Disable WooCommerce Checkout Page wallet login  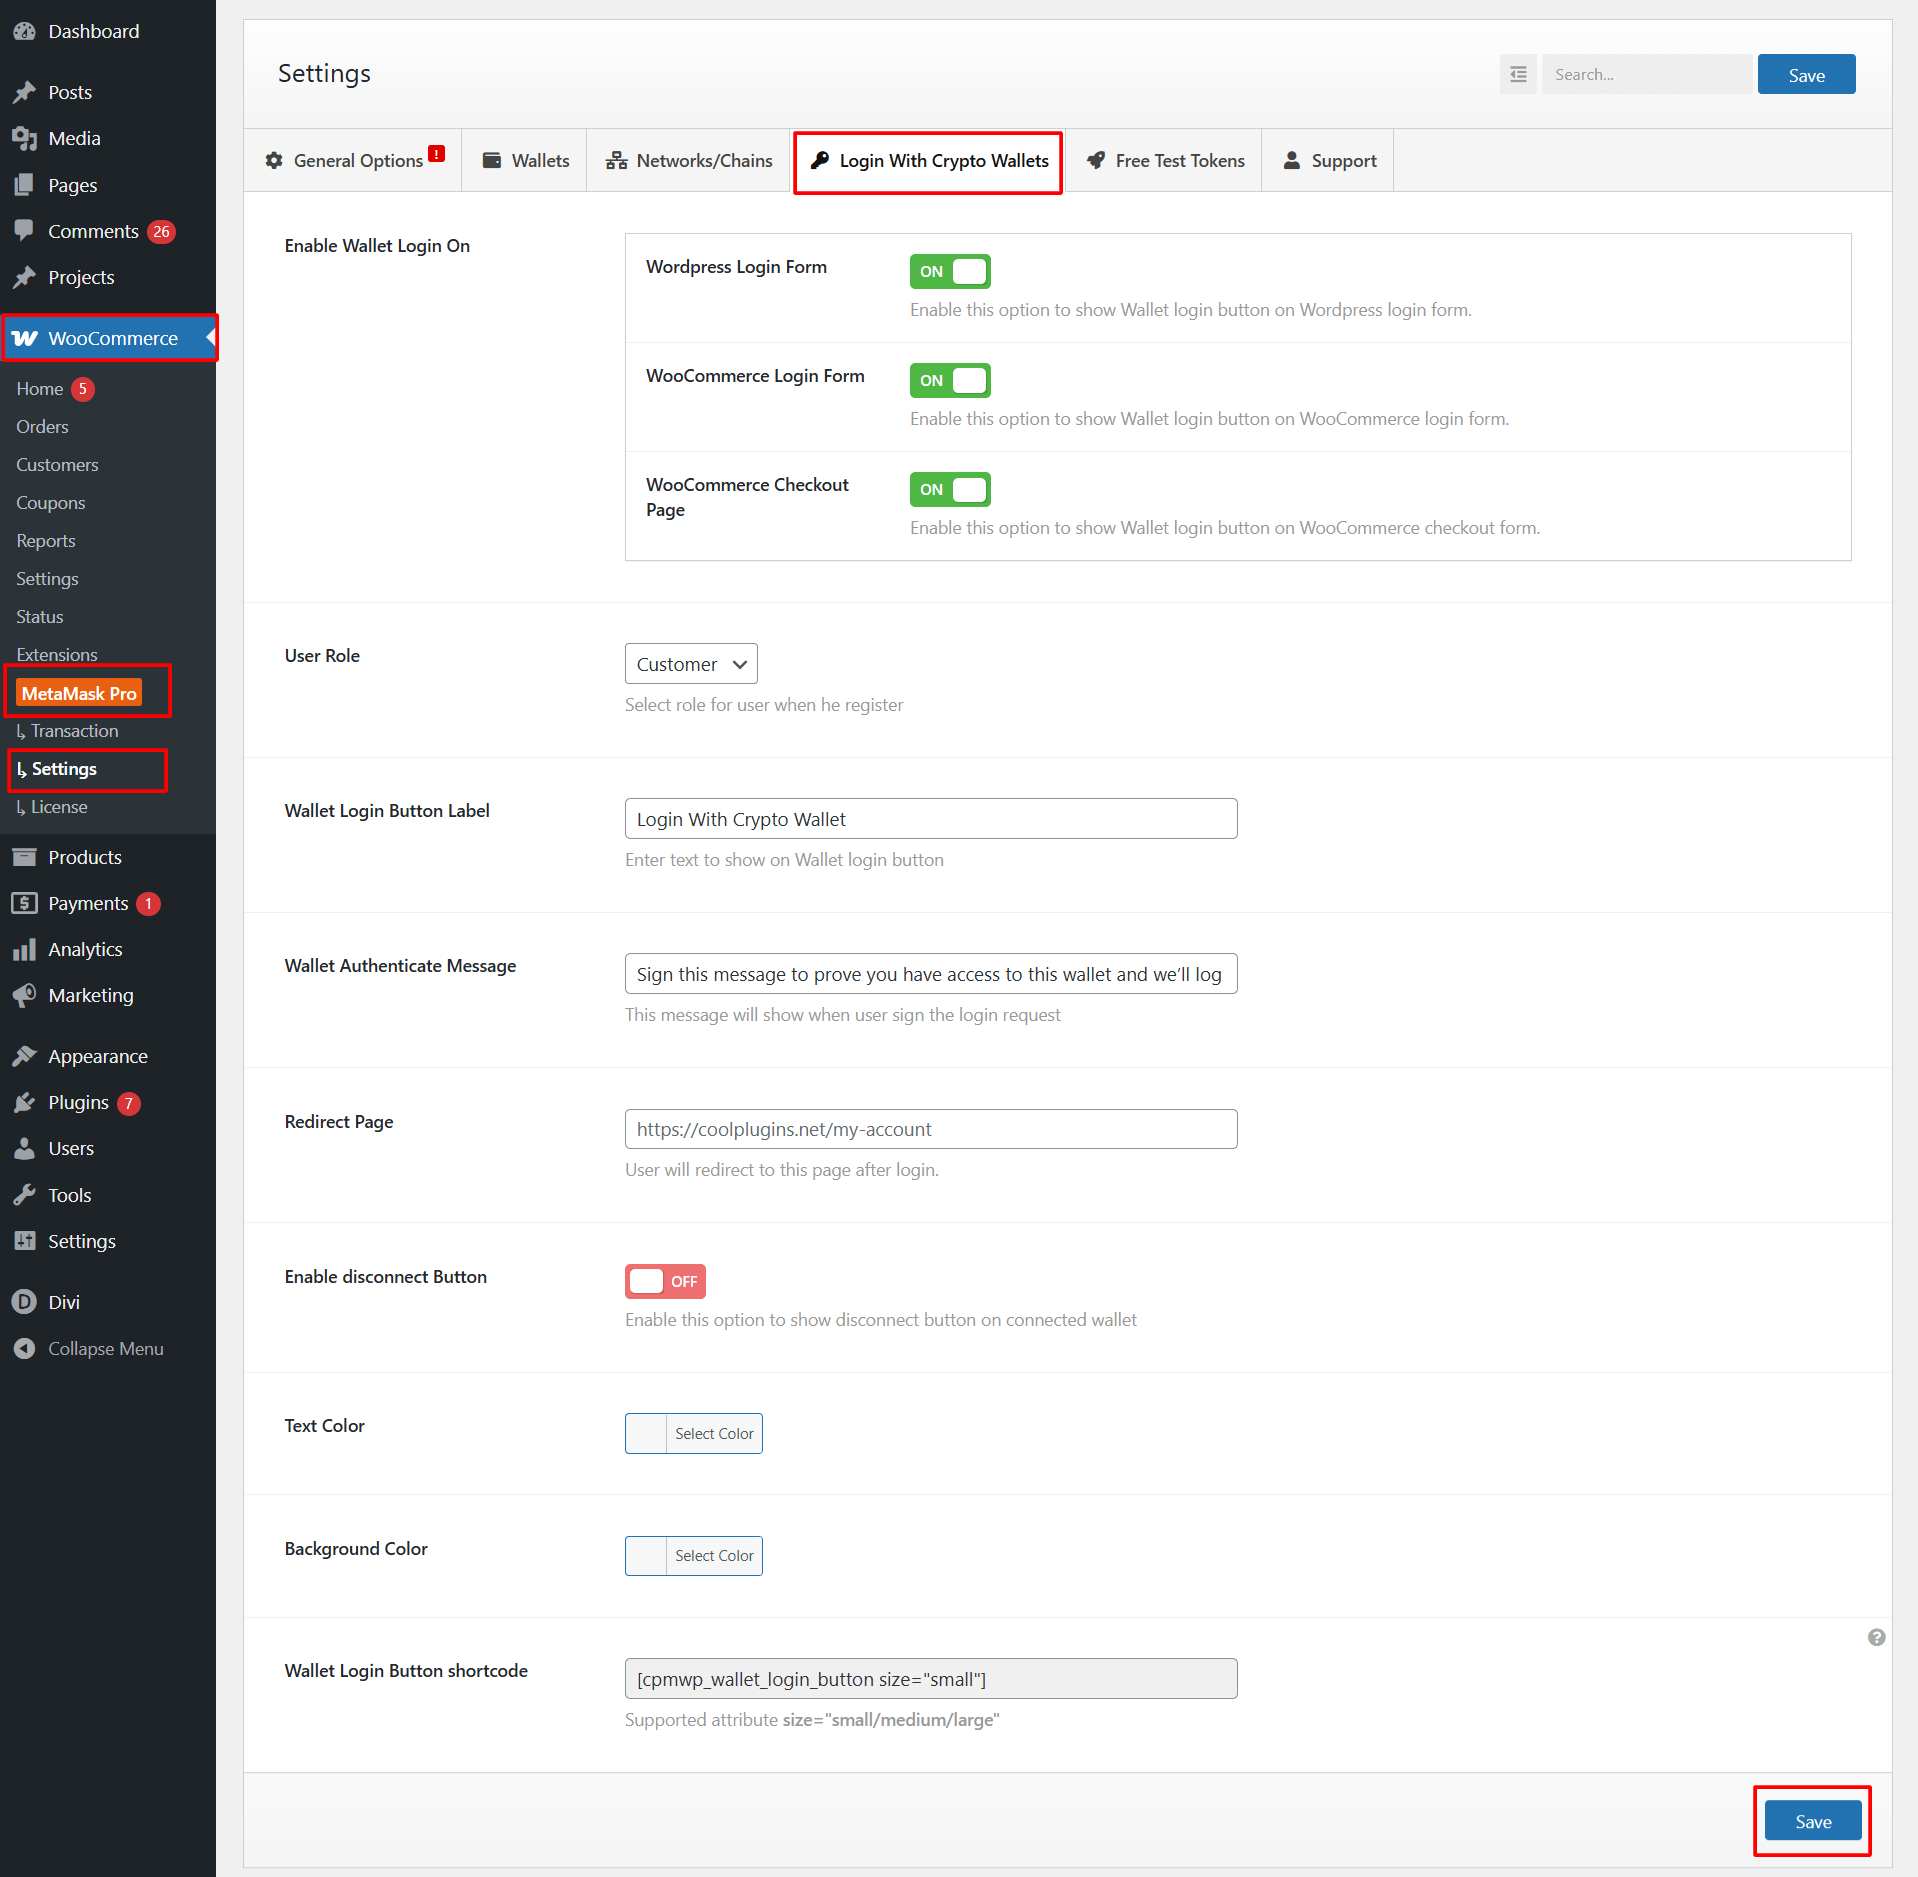[949, 489]
